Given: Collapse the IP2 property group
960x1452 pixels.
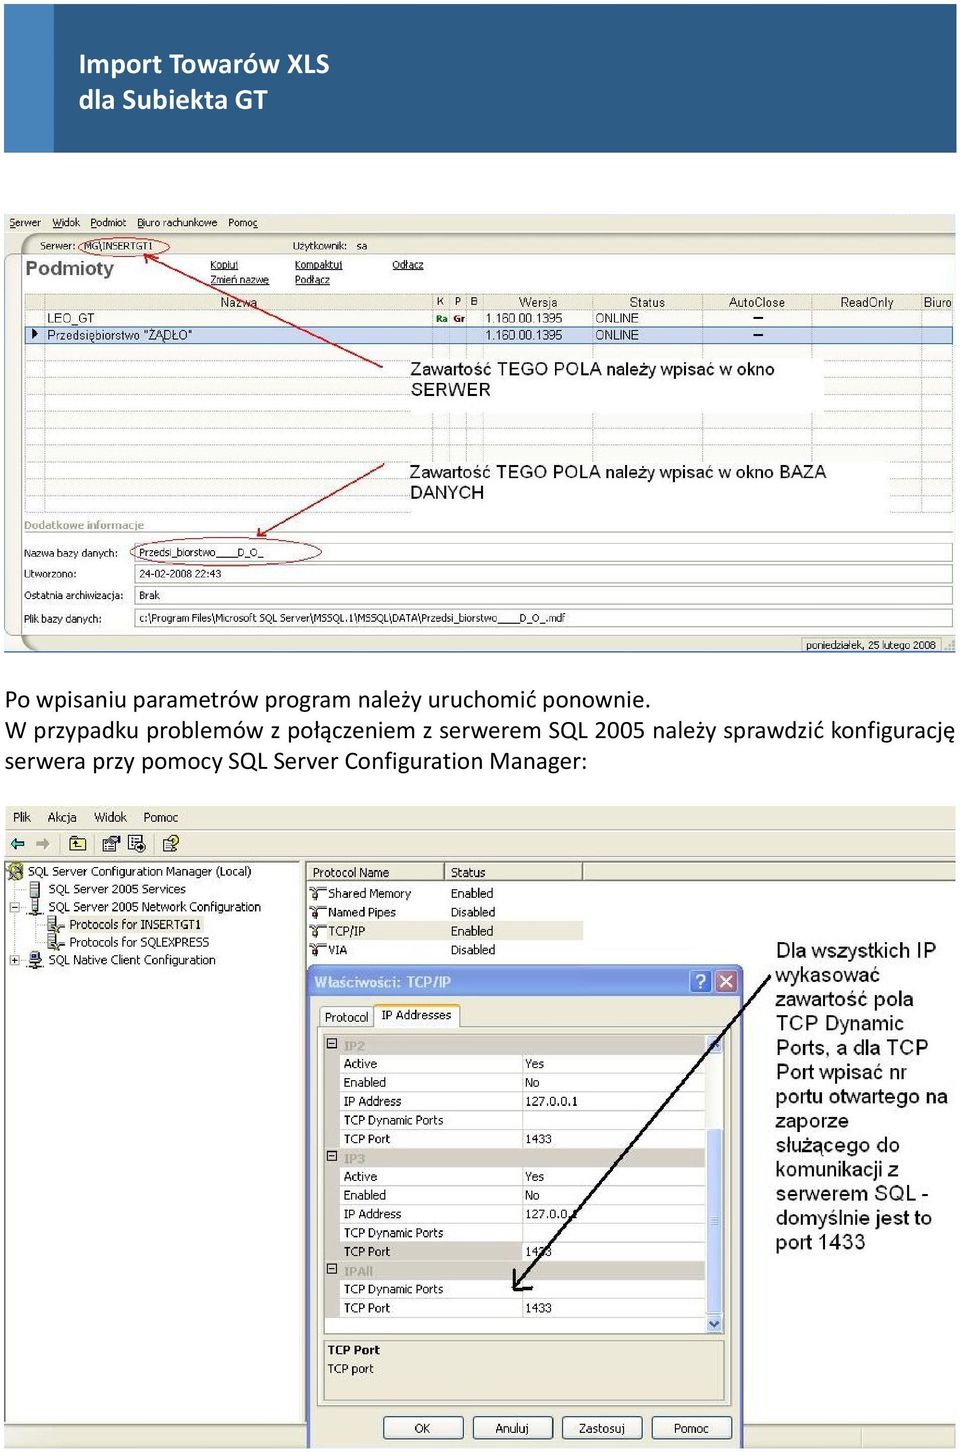Looking at the screenshot, I should point(331,1044).
